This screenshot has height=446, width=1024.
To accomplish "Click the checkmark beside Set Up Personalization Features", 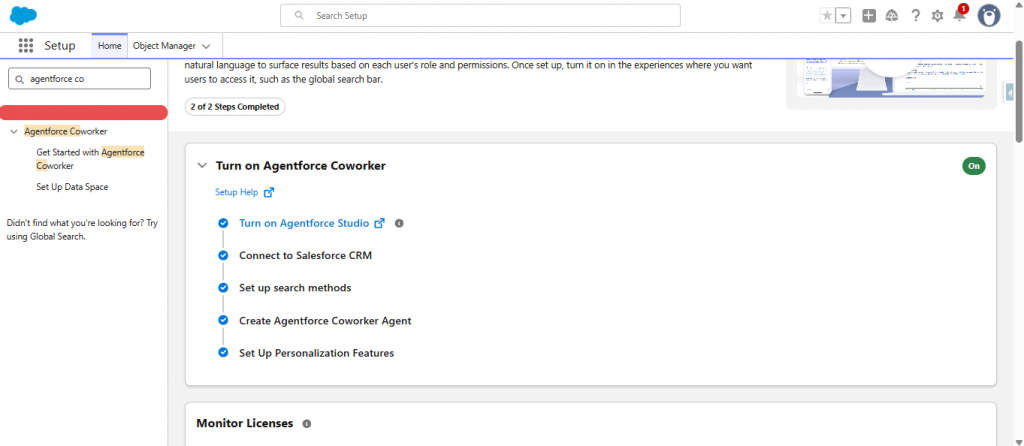I will pos(223,353).
